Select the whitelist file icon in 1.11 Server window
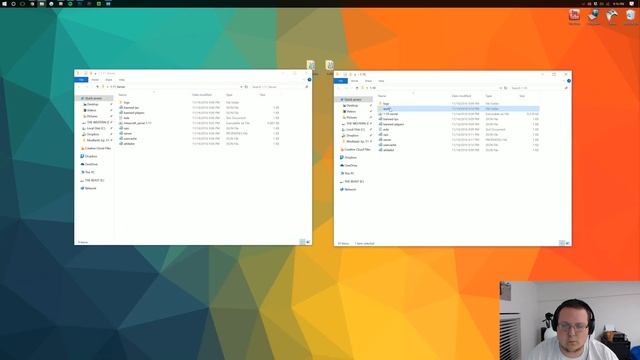640x360 pixels. click(x=121, y=144)
